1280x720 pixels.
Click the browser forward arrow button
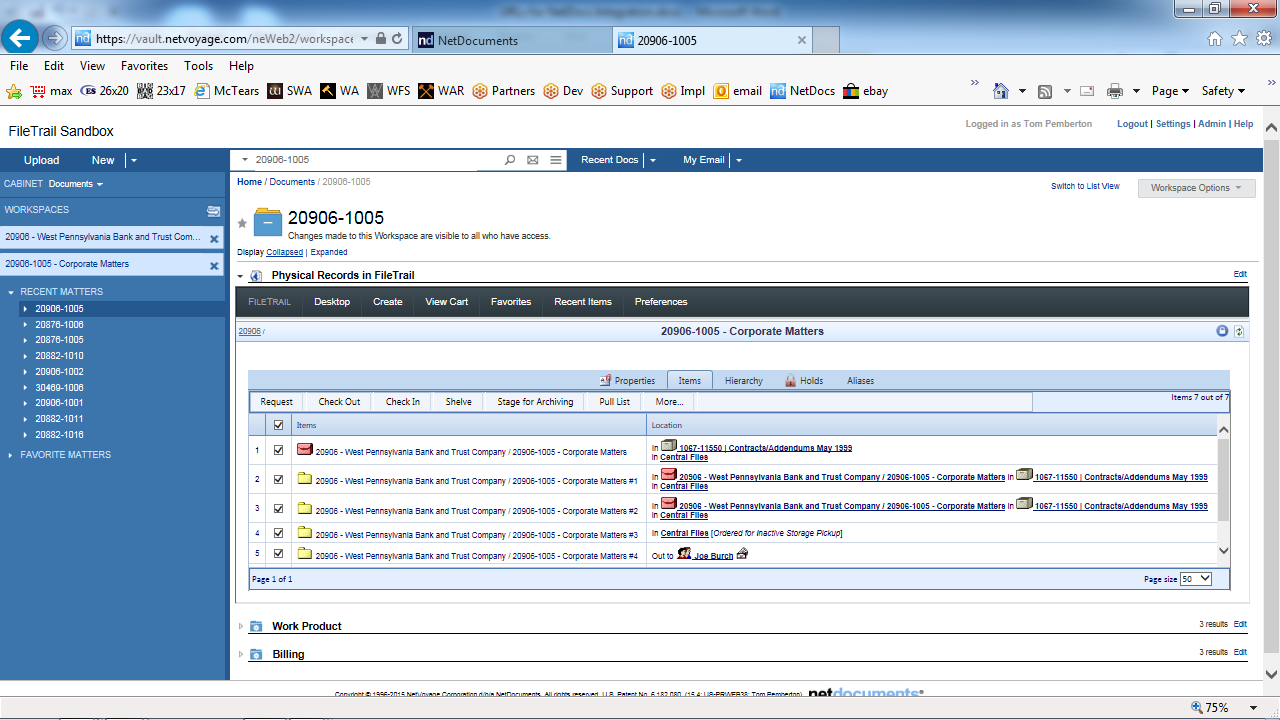(x=54, y=39)
